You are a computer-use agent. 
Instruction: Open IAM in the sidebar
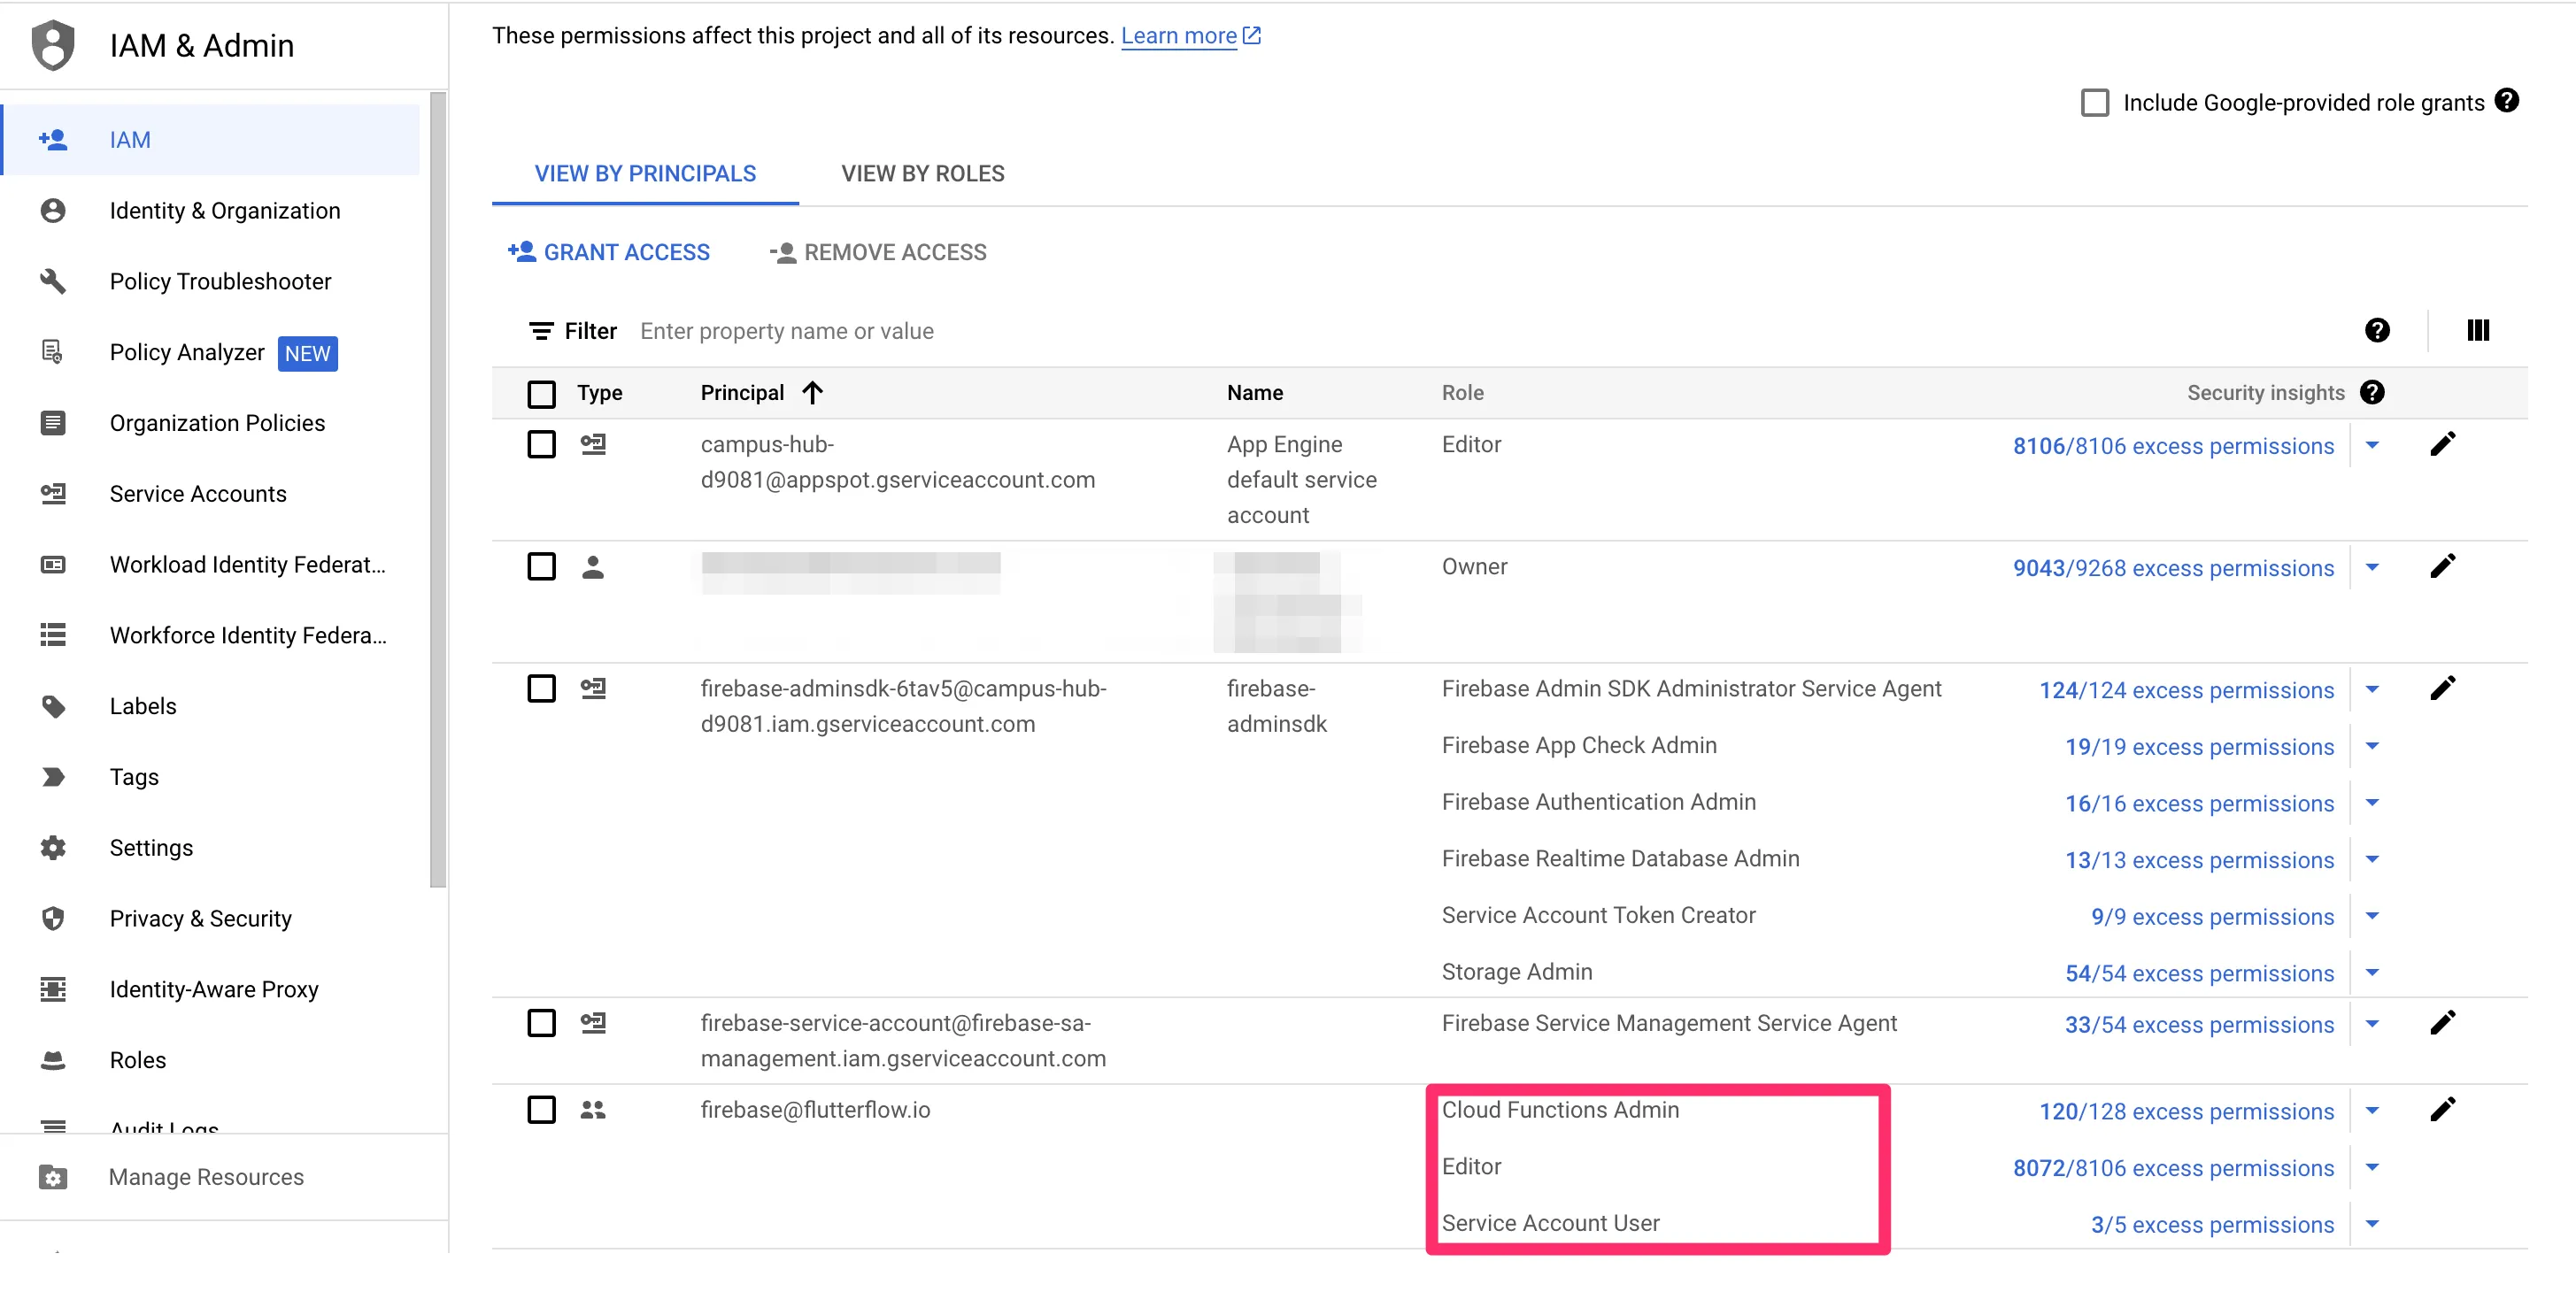click(x=211, y=140)
